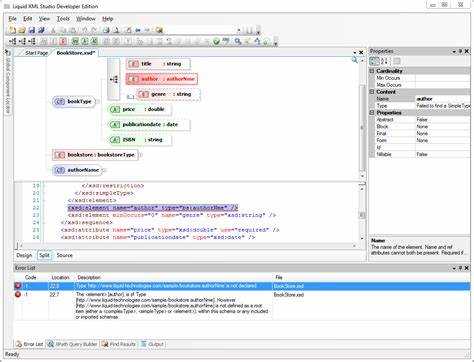Open the document tab list dropdown

point(355,53)
